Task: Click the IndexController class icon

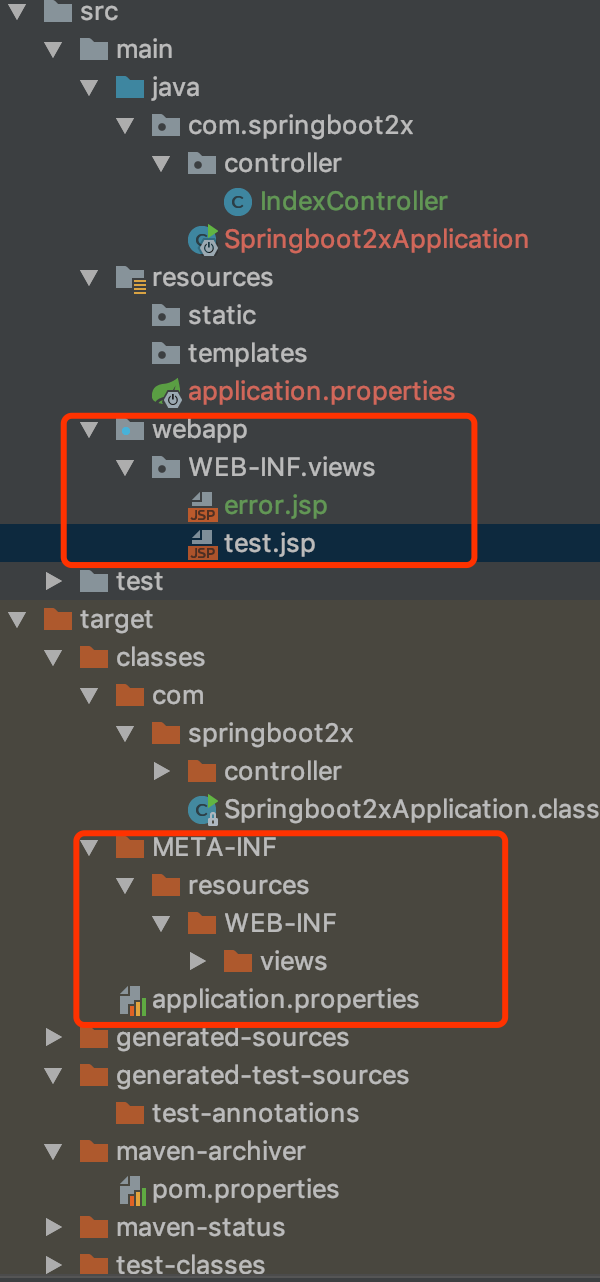Action: (238, 202)
